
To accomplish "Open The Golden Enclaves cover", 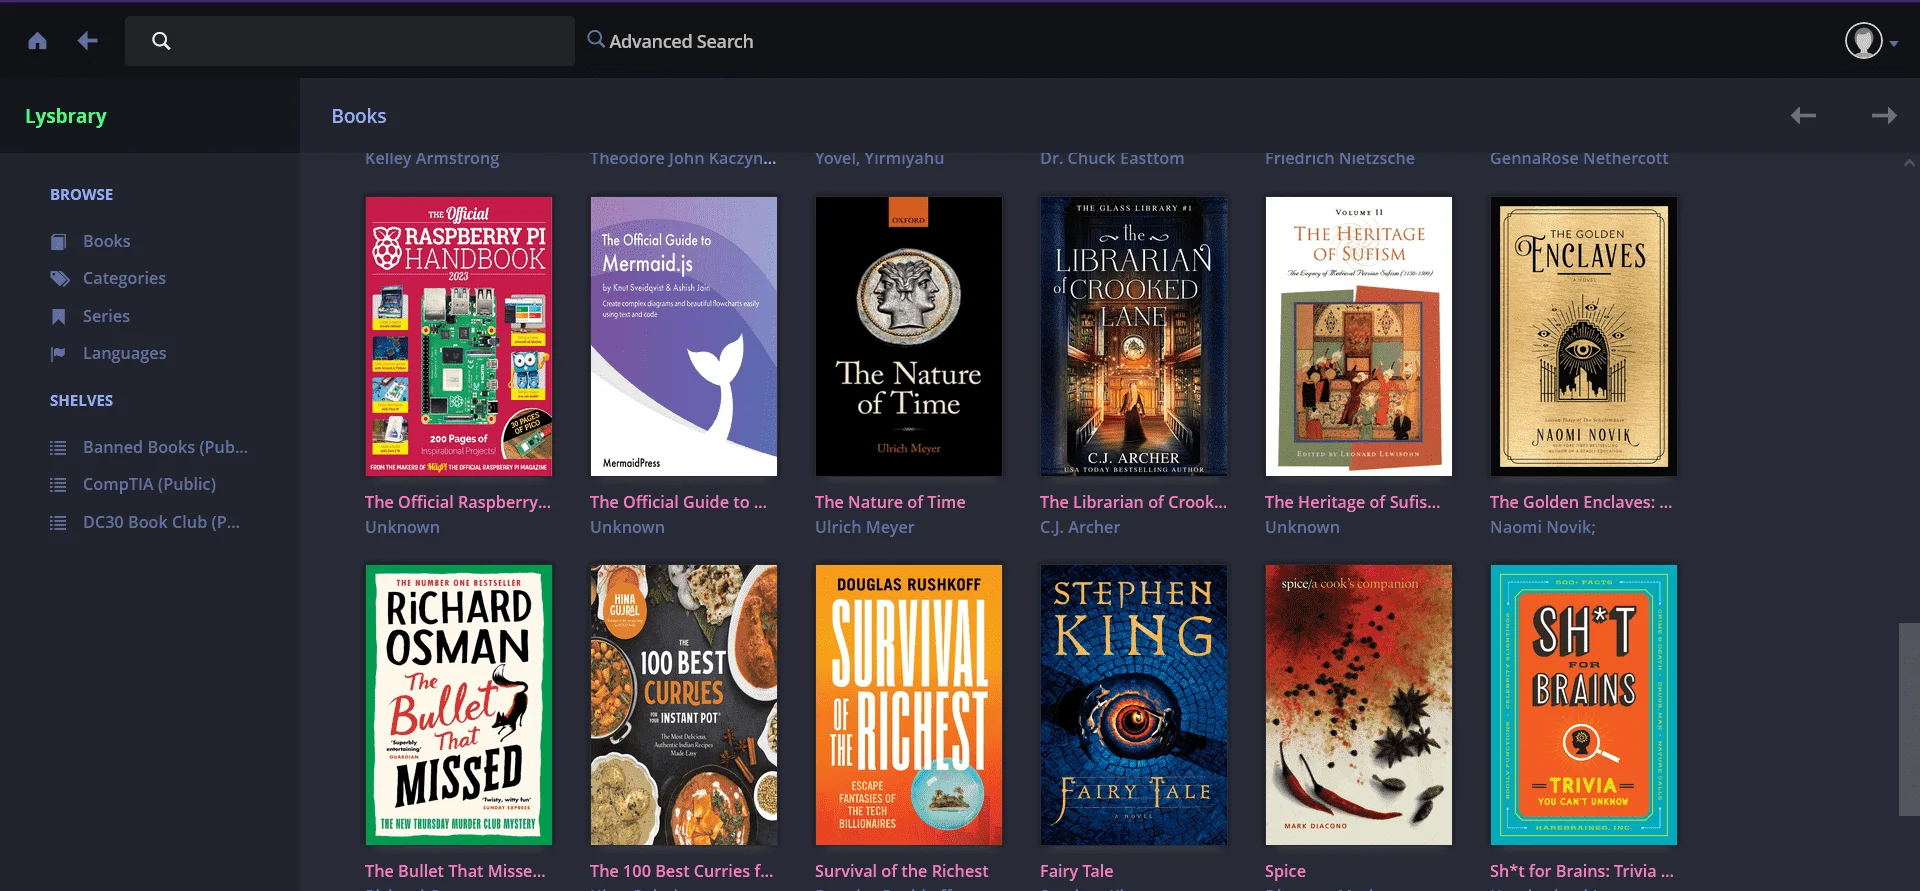I will tap(1584, 336).
